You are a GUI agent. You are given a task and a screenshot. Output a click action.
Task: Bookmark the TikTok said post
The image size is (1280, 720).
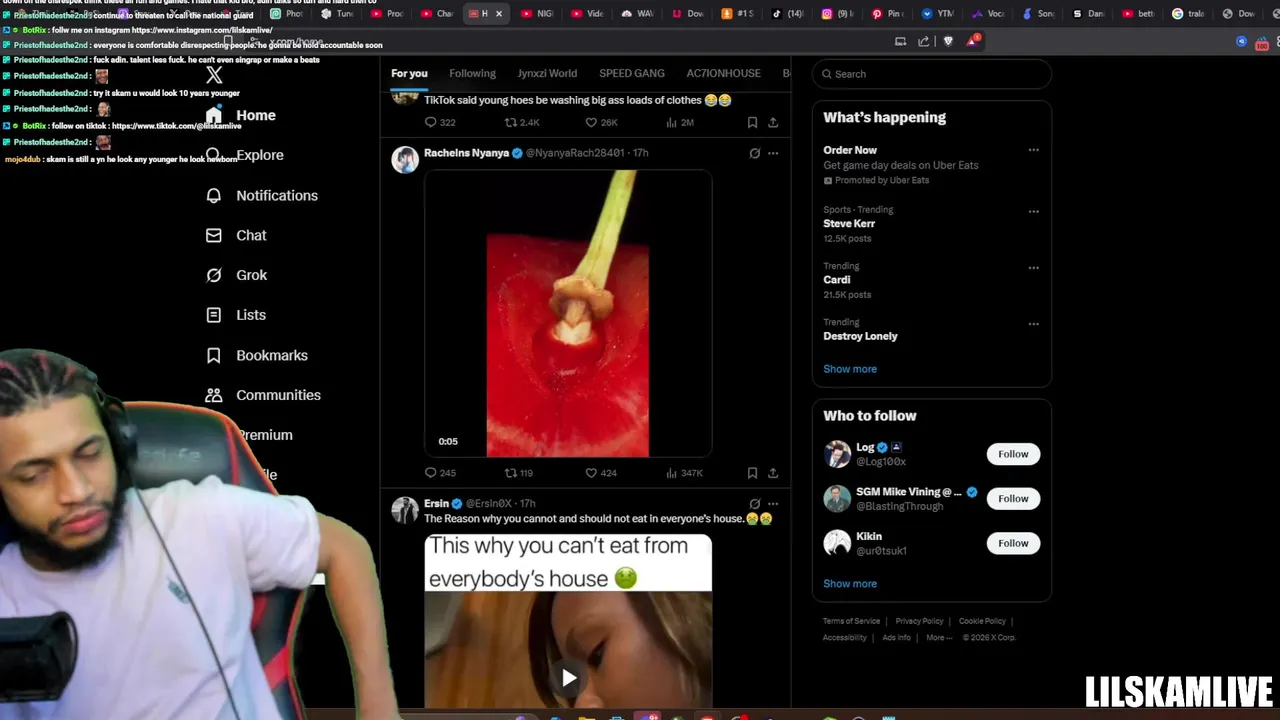(x=752, y=123)
